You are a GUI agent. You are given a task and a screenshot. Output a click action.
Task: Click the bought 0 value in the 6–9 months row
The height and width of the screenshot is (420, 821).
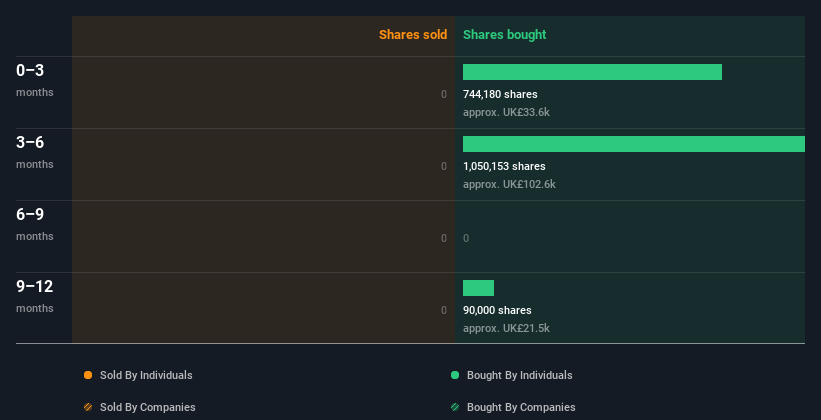coord(466,238)
